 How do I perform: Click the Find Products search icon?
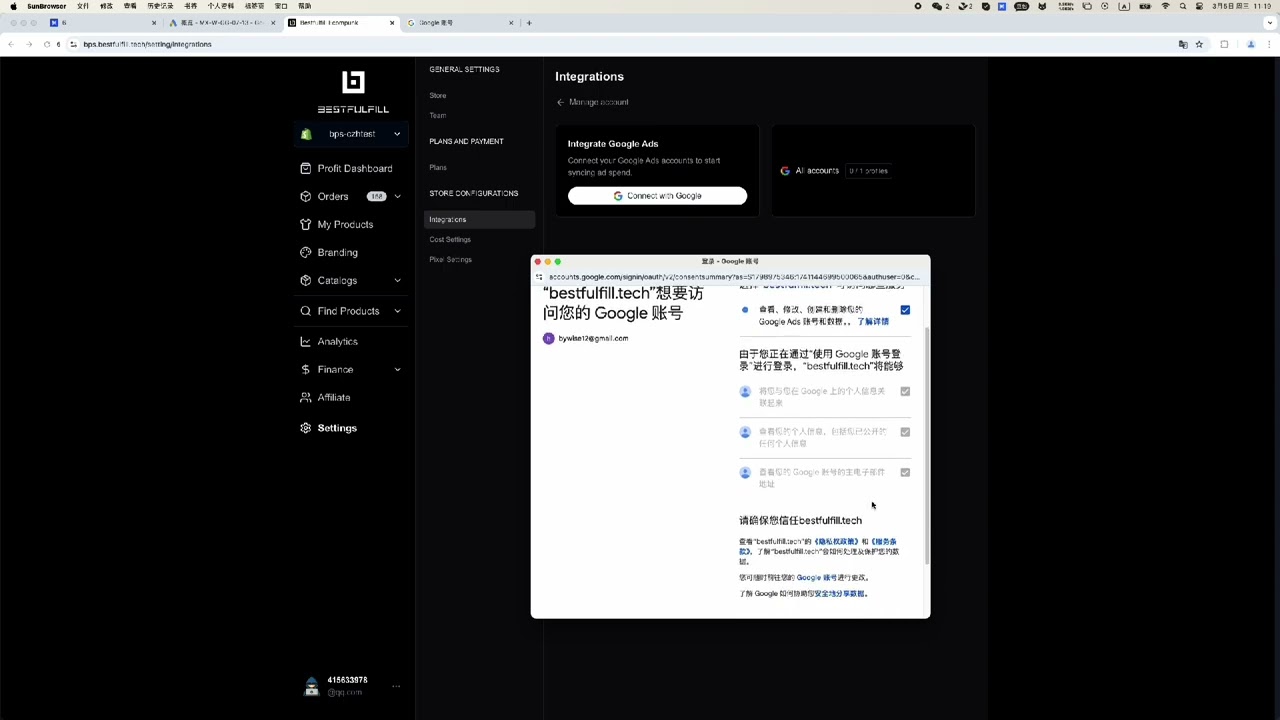click(306, 311)
